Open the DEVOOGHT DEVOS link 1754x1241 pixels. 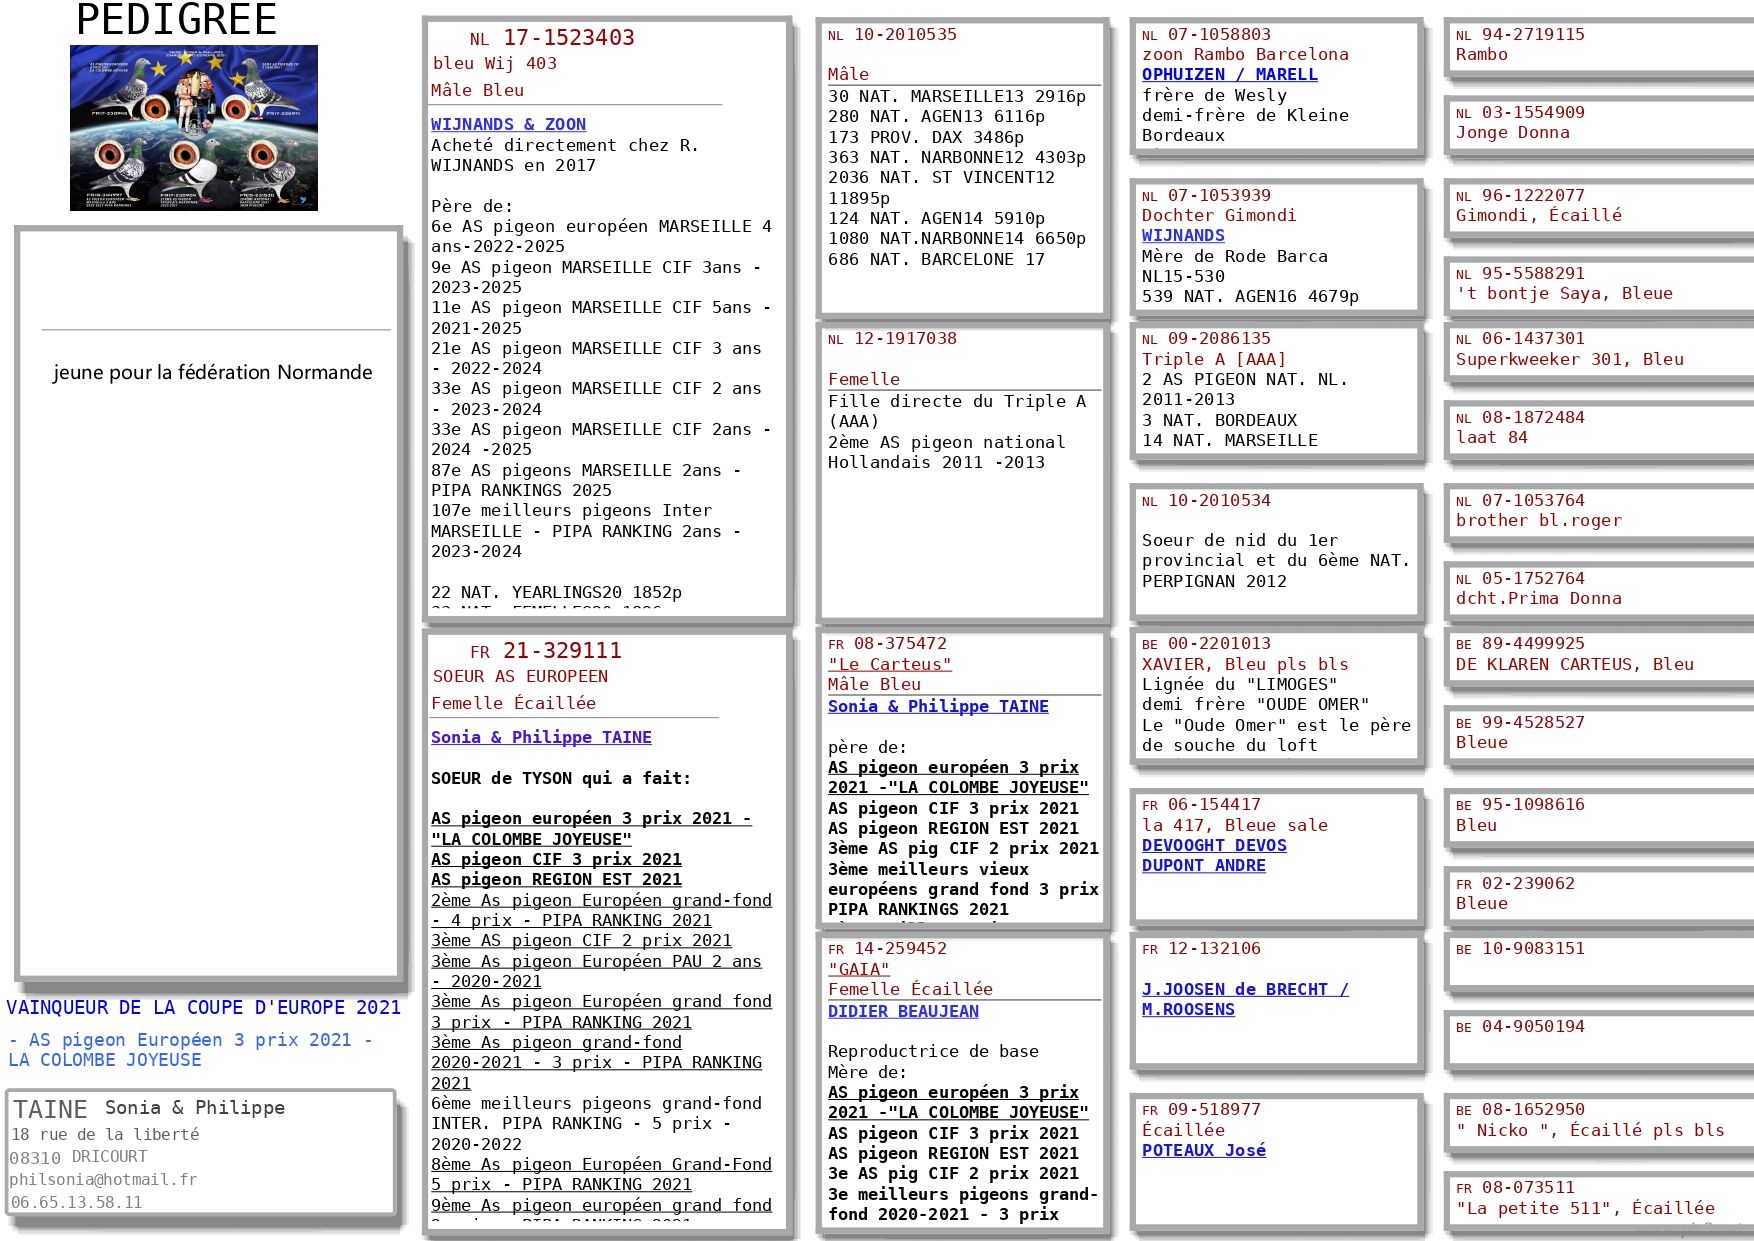point(1213,845)
